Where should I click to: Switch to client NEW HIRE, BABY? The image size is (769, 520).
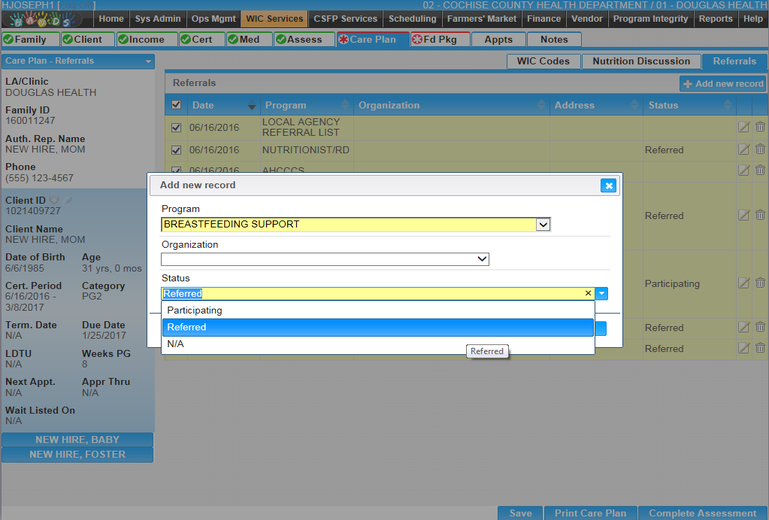tap(77, 440)
